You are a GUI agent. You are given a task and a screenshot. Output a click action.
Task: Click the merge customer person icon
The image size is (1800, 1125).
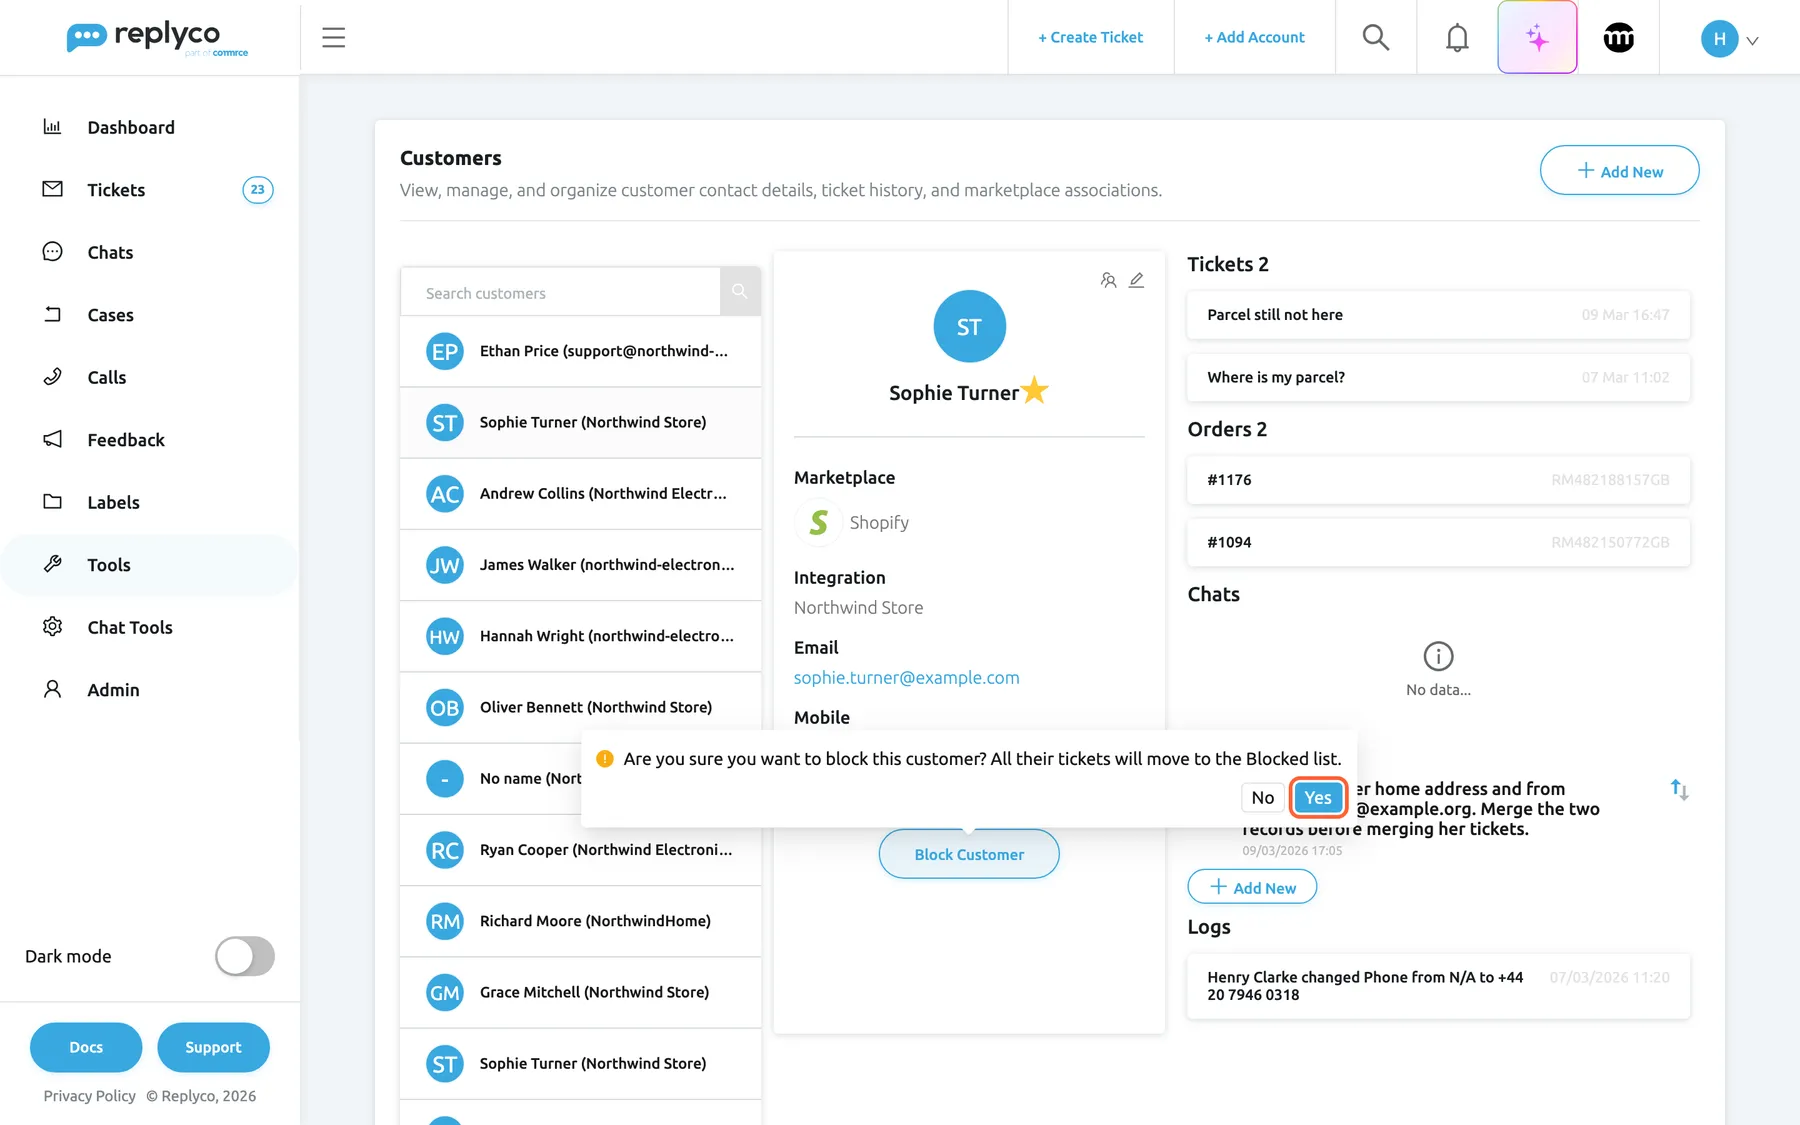click(x=1108, y=280)
